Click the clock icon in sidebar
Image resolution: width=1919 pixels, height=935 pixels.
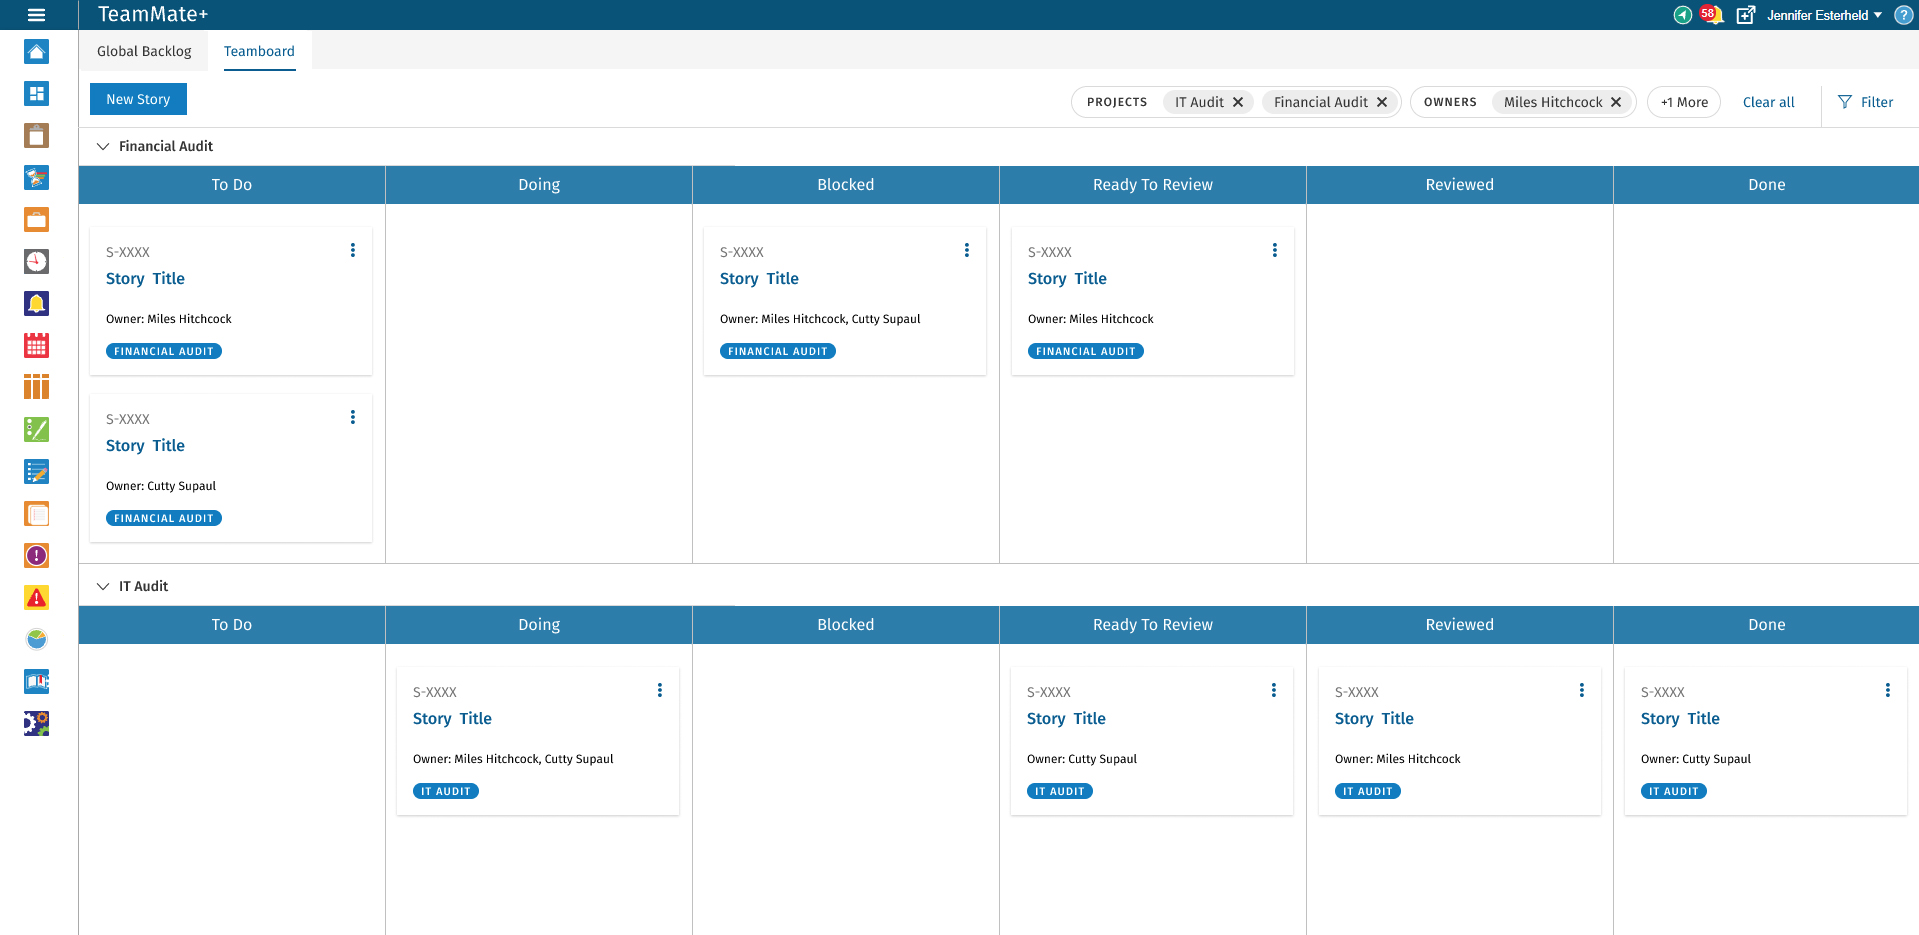click(x=37, y=262)
